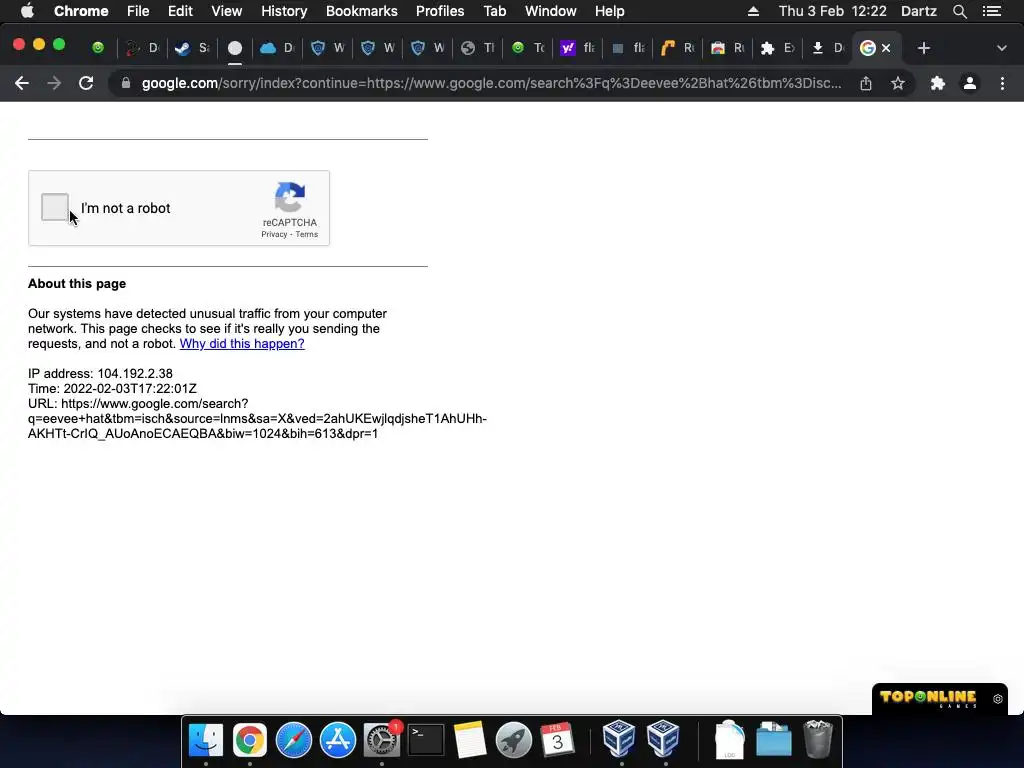The height and width of the screenshot is (768, 1024).
Task: Click the google.com URL in address bar
Action: click(x=491, y=83)
